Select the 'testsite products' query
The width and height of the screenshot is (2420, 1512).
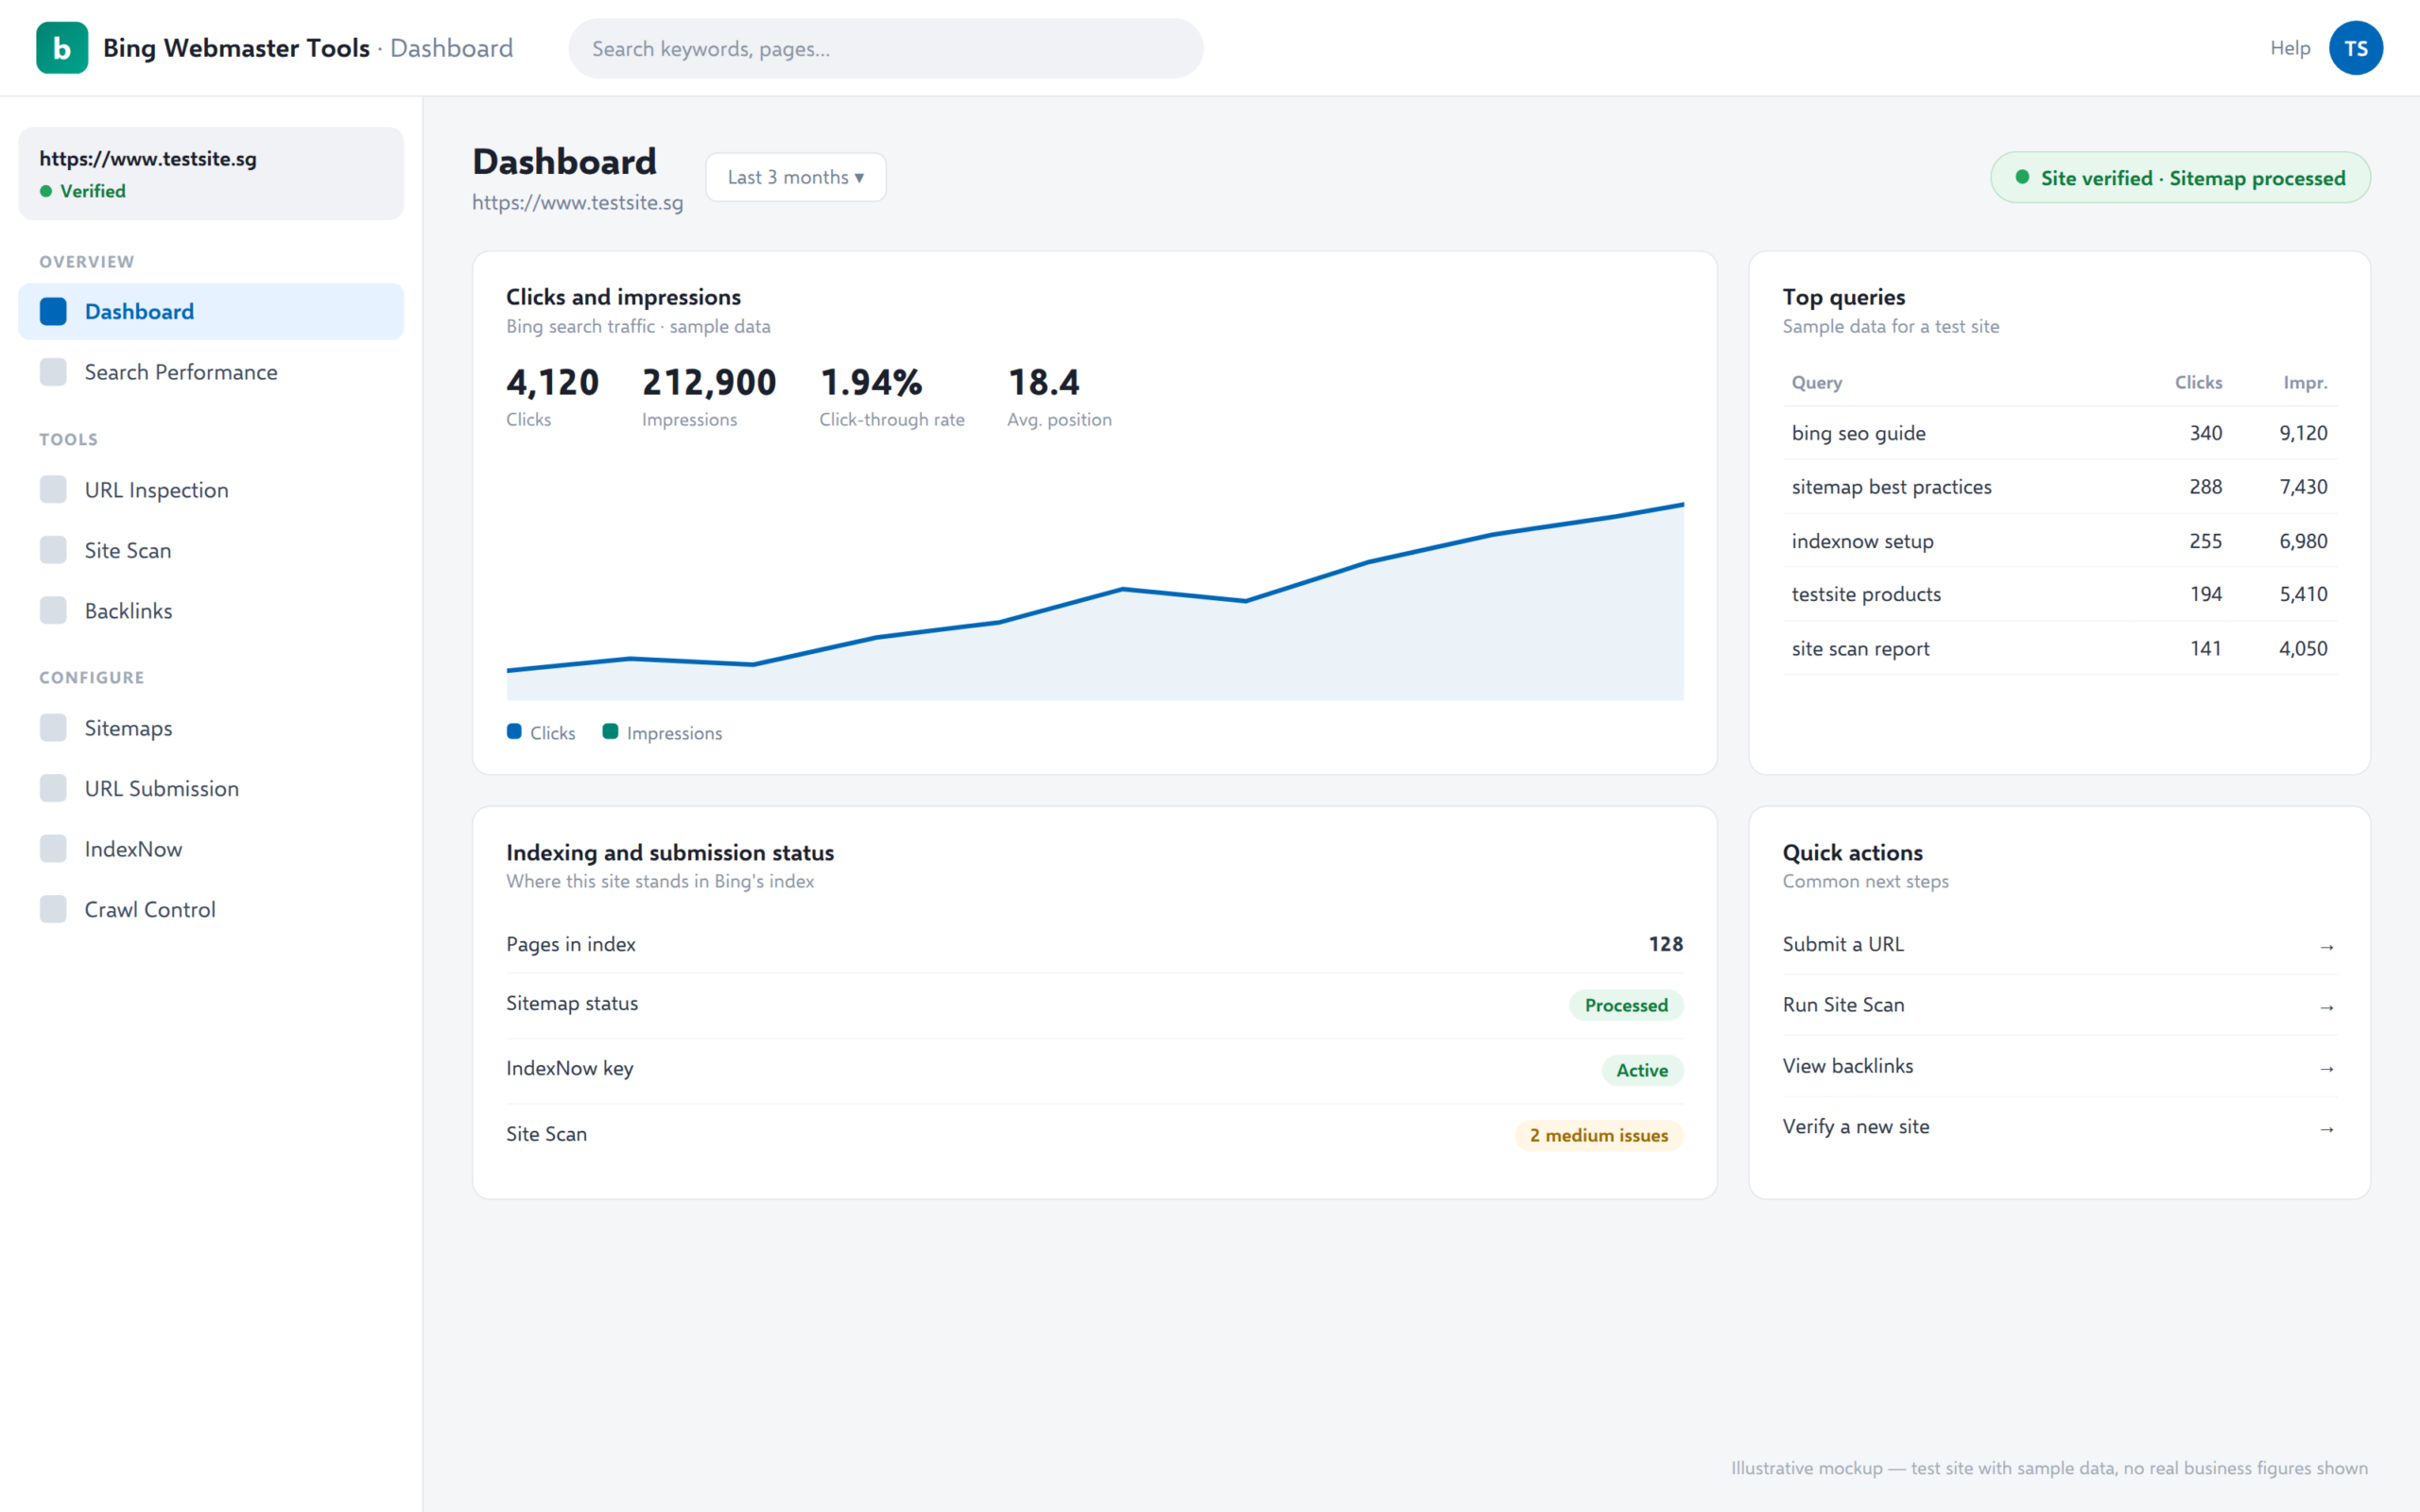(2059, 594)
